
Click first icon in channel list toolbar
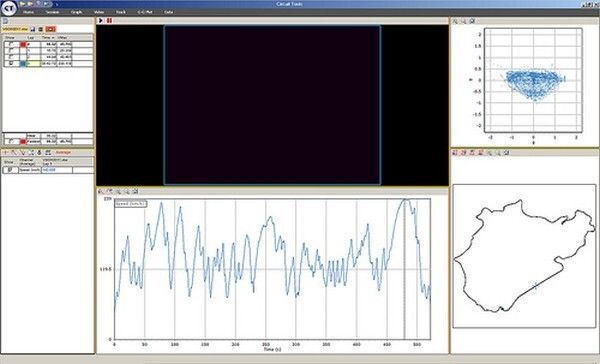(5, 152)
